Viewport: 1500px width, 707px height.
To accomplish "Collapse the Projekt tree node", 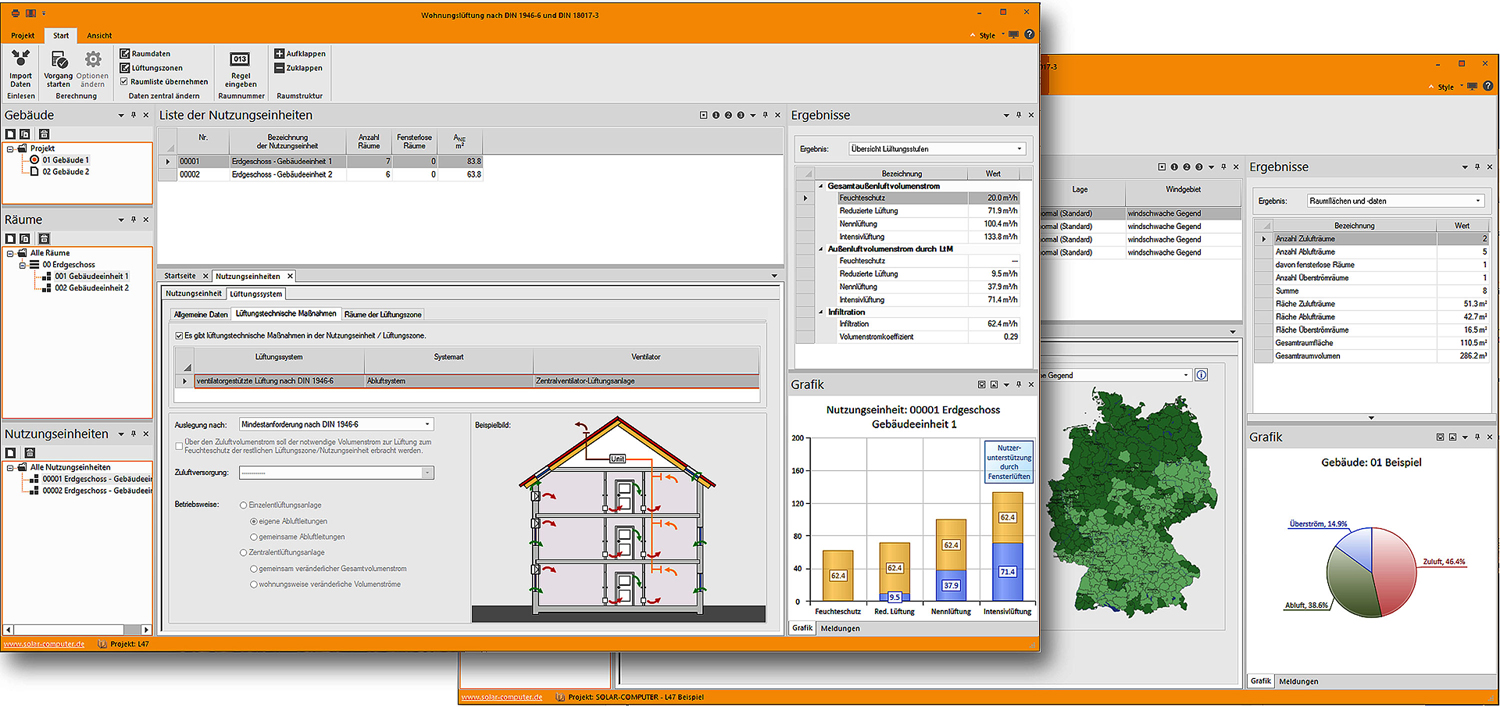I will pos(10,148).
